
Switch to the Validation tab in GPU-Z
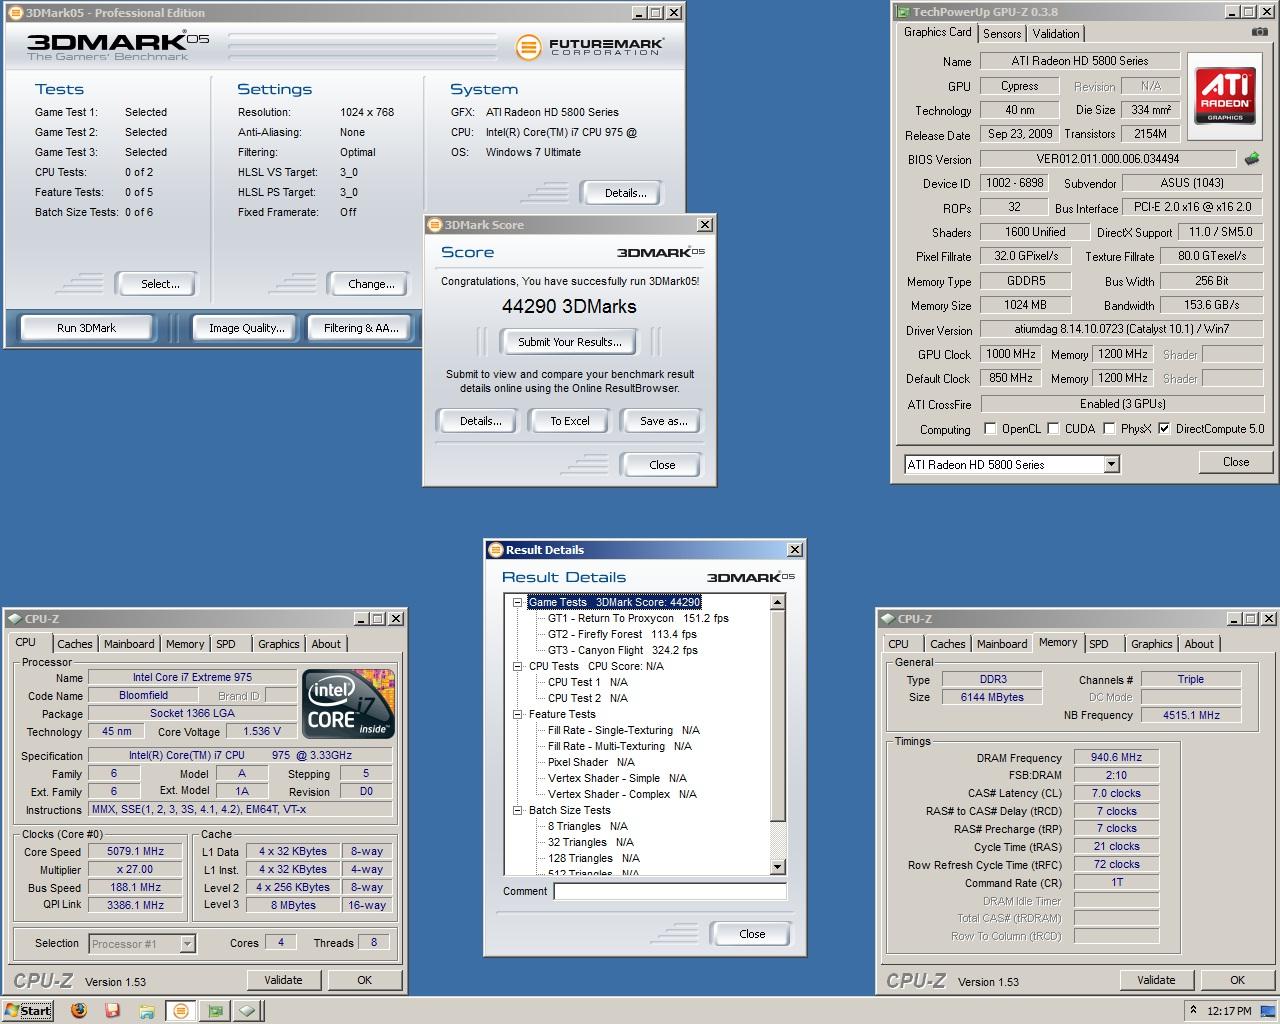(1056, 33)
